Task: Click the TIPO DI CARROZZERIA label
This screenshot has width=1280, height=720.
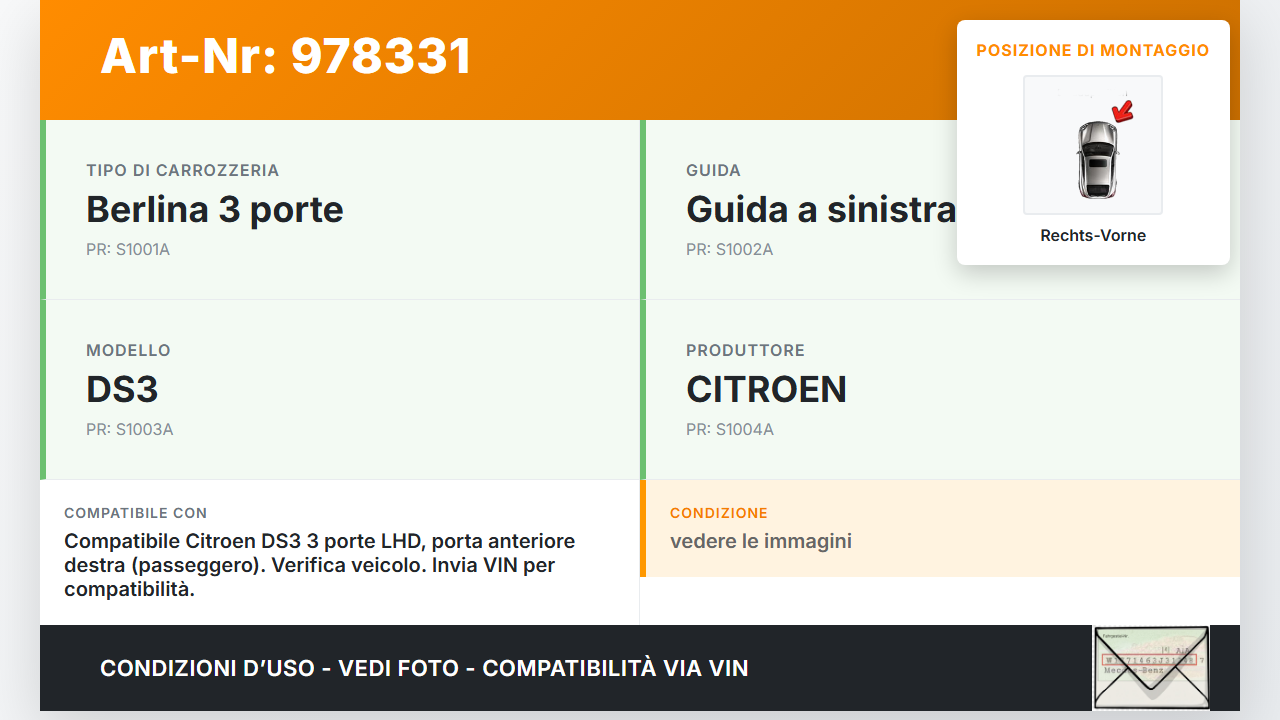Action: pos(183,170)
